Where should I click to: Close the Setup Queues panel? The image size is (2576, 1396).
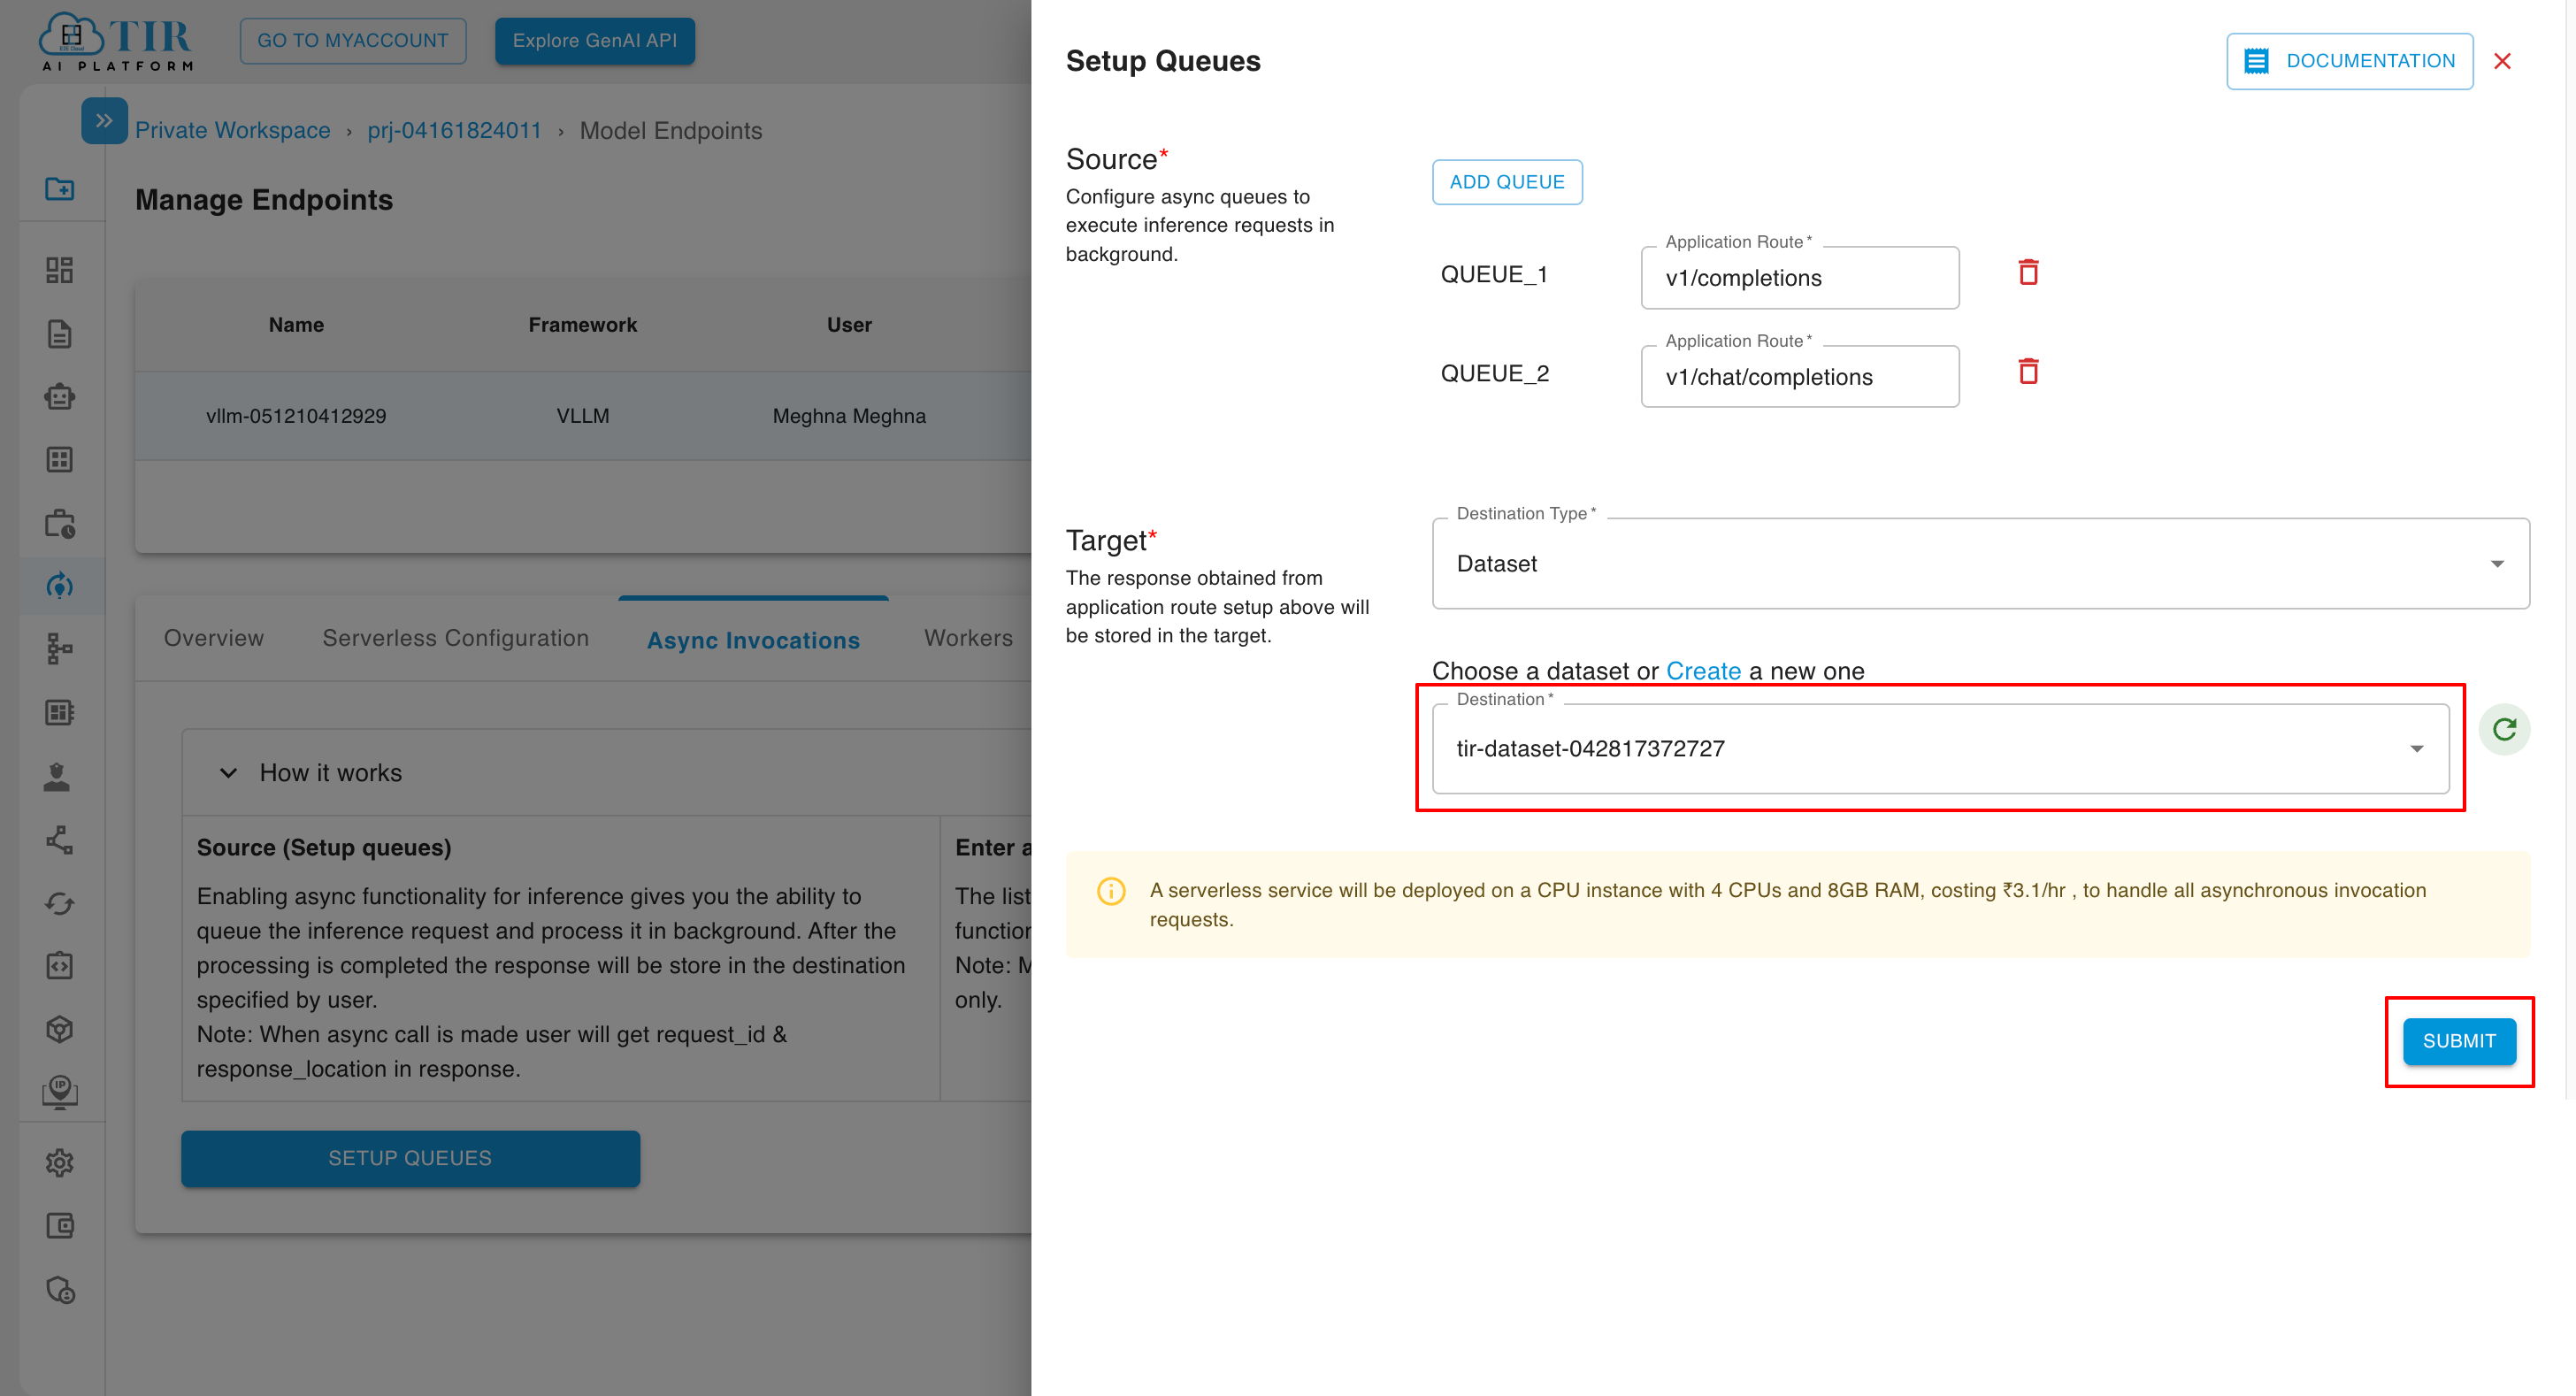tap(2502, 61)
